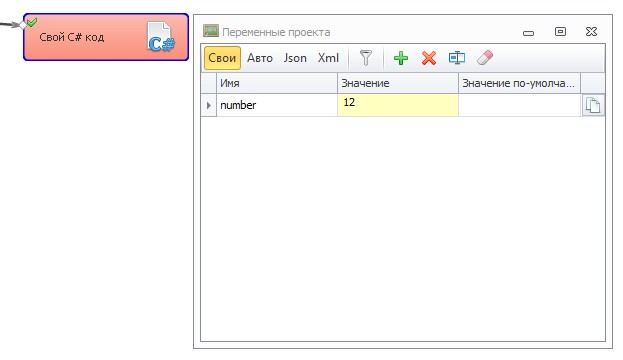Click the rename variable icon
Image resolution: width=623 pixels, height=360 pixels.
click(457, 58)
